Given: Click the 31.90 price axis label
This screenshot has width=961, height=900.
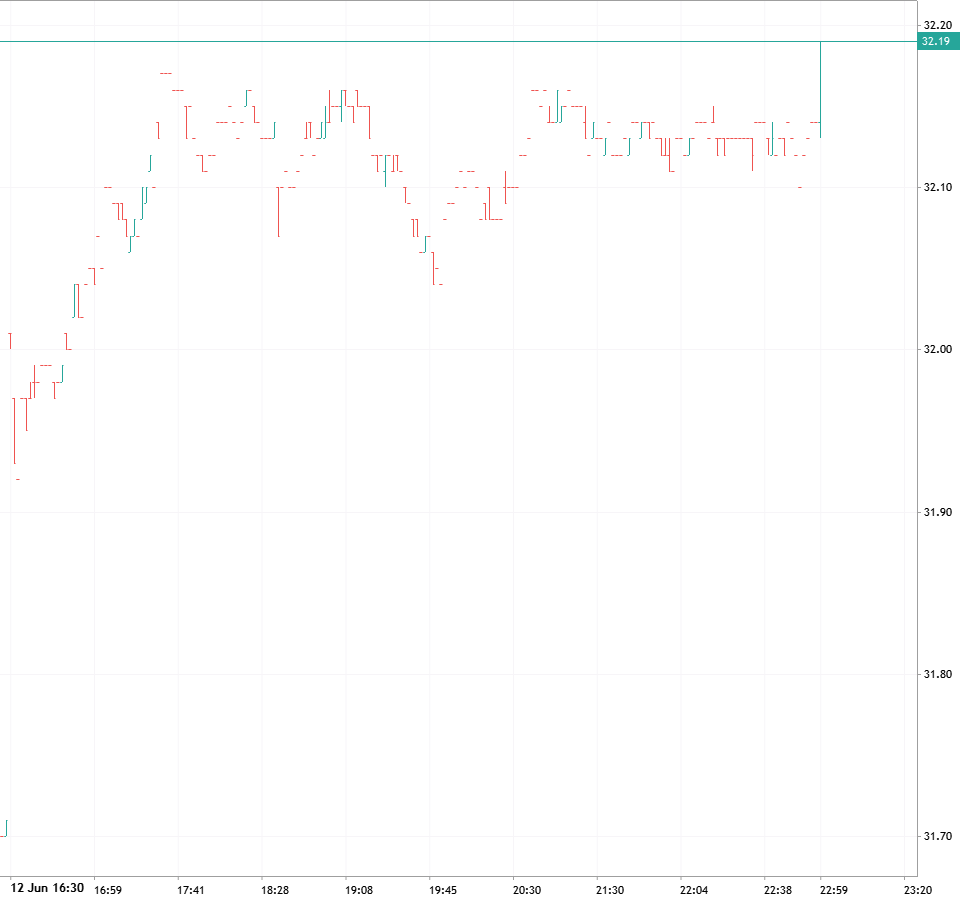Looking at the screenshot, I should coord(938,513).
